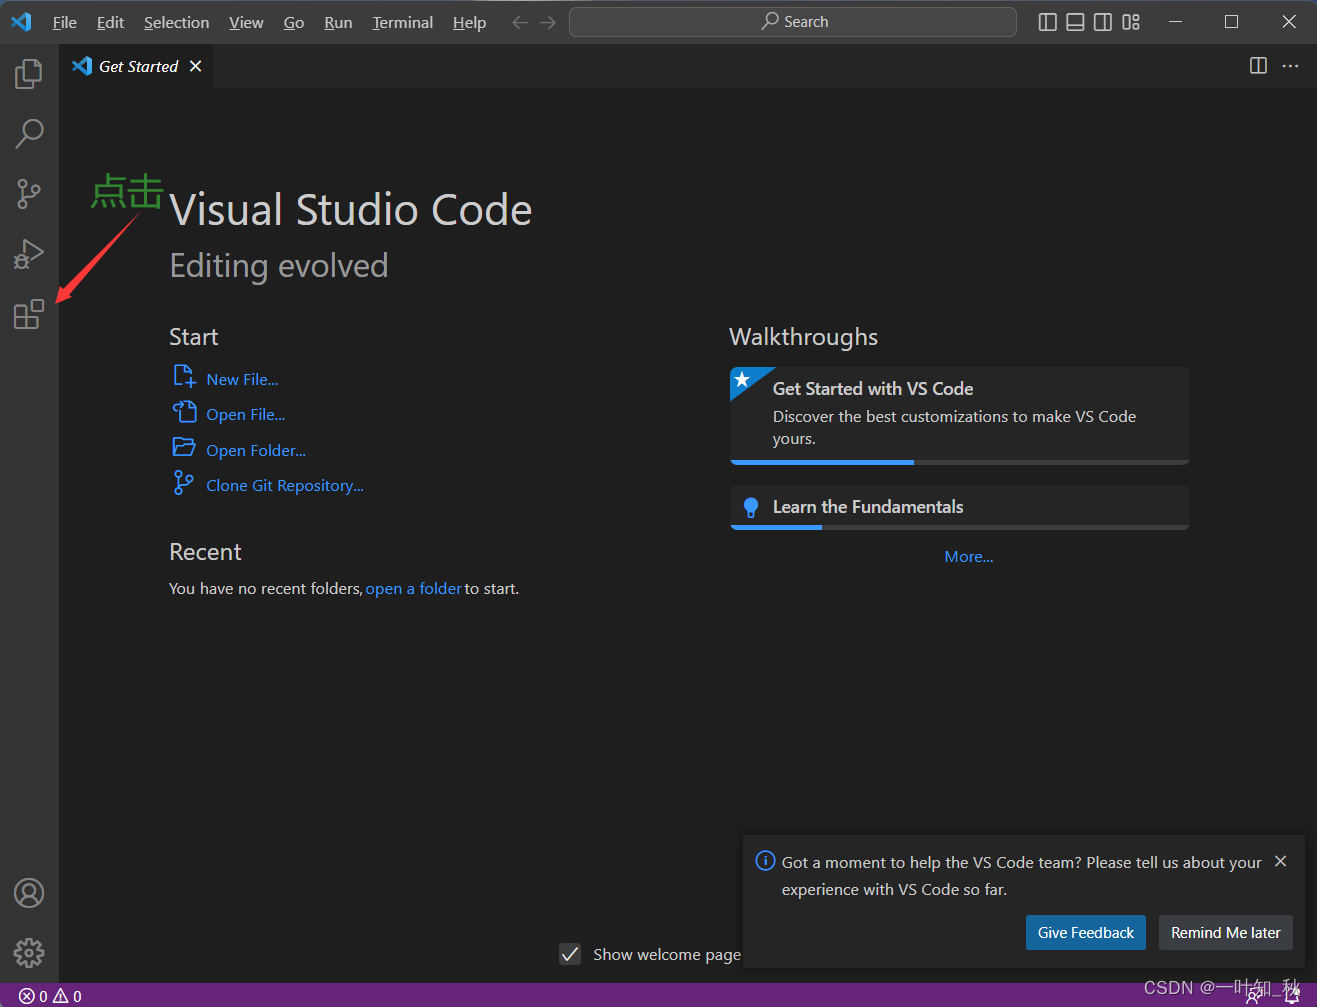Click the Open File... link
This screenshot has width=1317, height=1007.
tap(246, 414)
